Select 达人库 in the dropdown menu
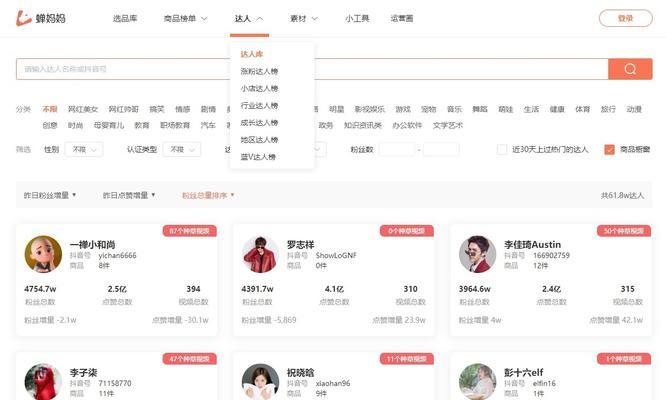The width and height of the screenshot is (666, 400). (x=252, y=54)
